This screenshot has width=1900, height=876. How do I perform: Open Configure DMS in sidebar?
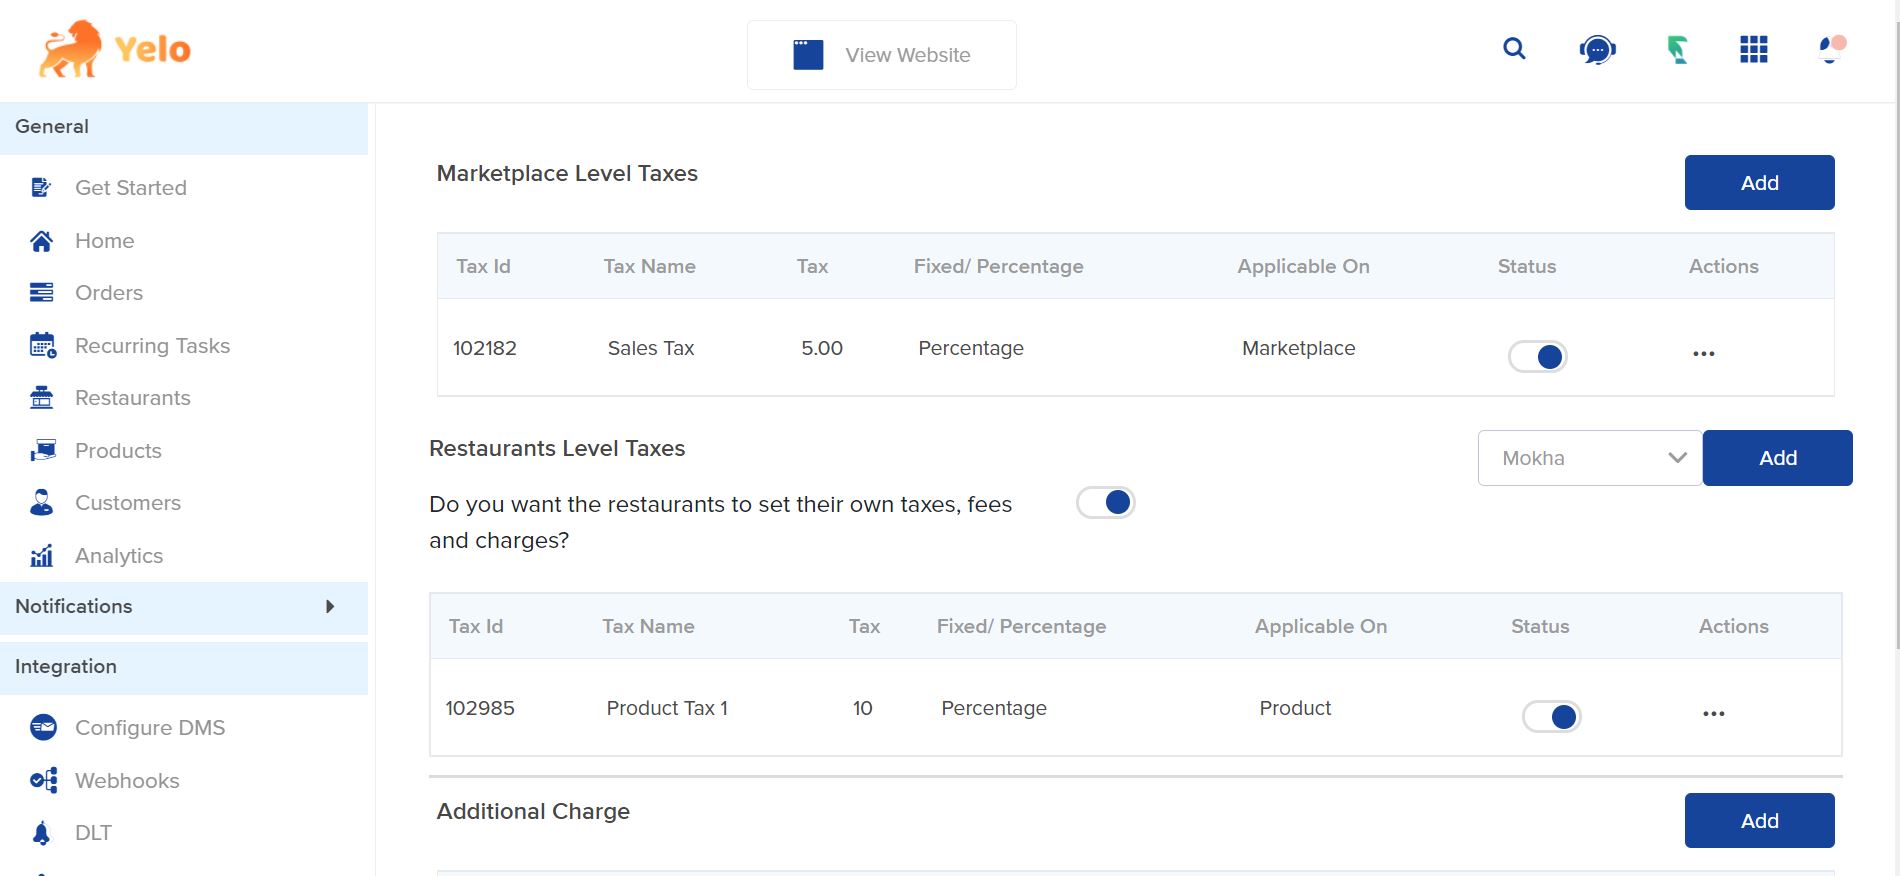coord(149,728)
